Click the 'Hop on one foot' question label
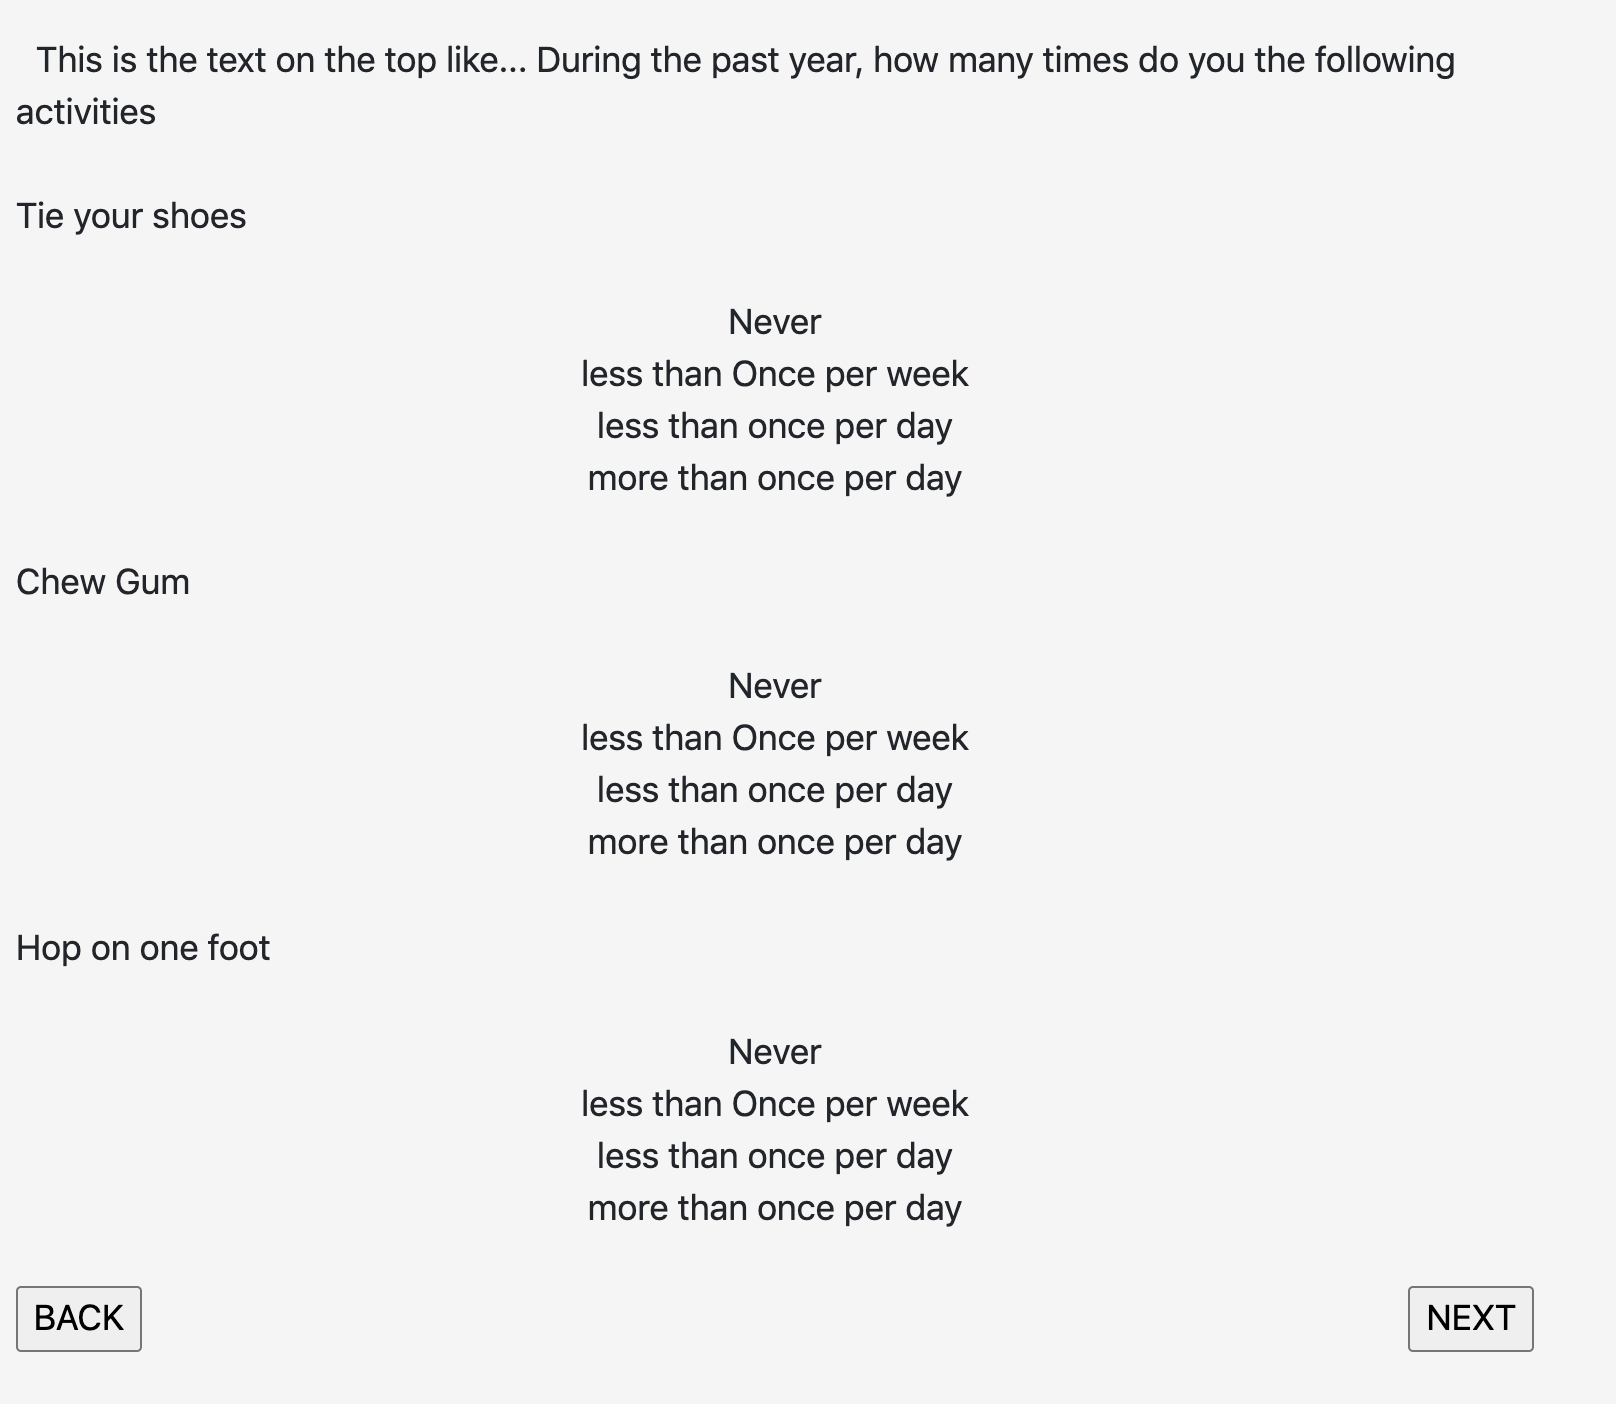This screenshot has width=1616, height=1404. click(x=143, y=948)
